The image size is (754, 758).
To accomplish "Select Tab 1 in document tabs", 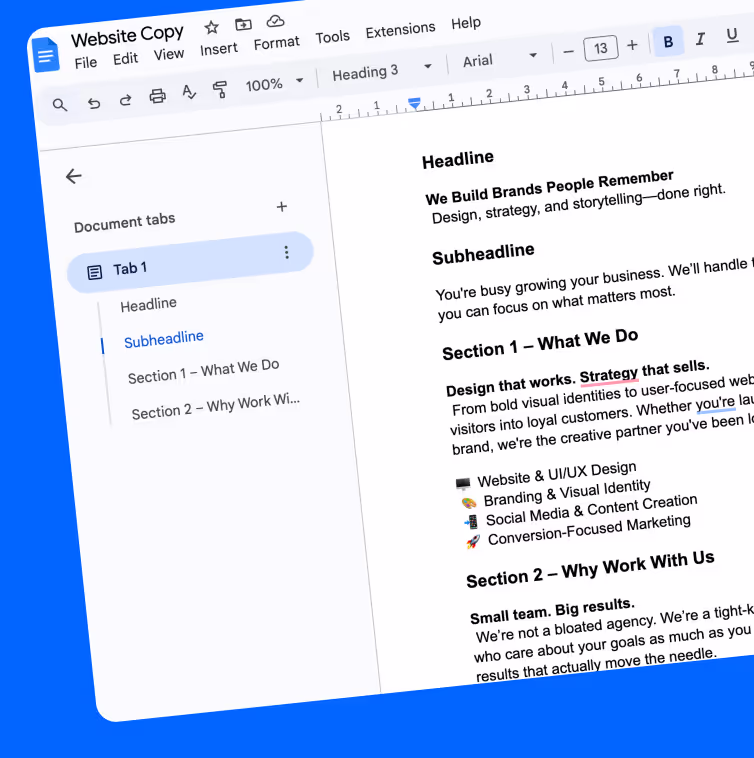I will click(x=190, y=262).
